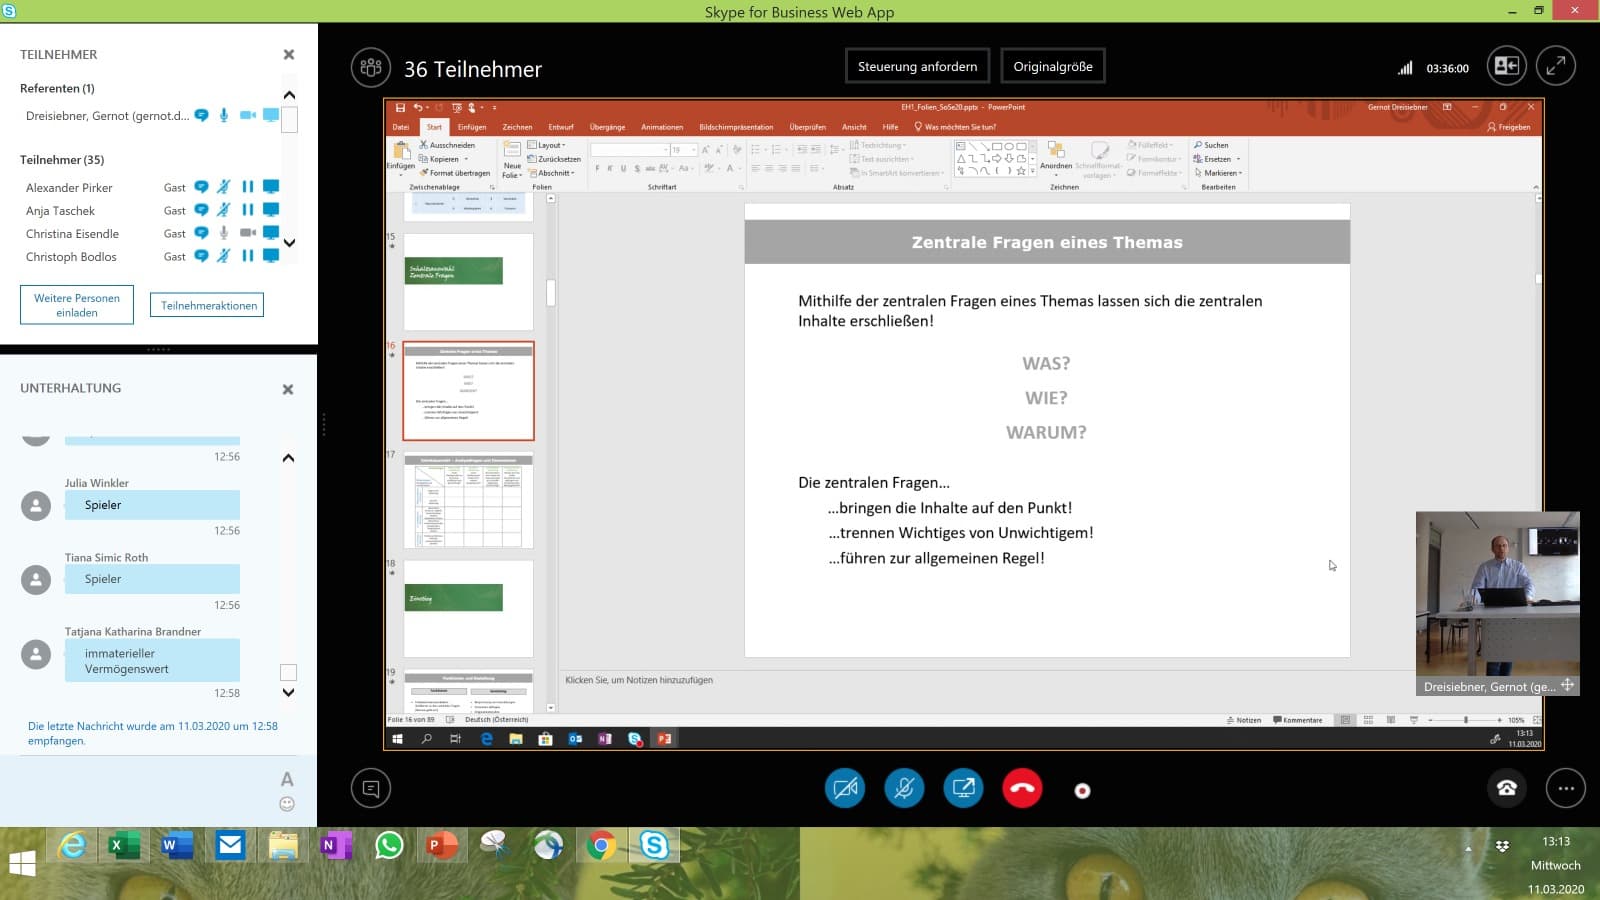The height and width of the screenshot is (900, 1600).
Task: Toggle the video camera on
Action: pyautogui.click(x=845, y=789)
